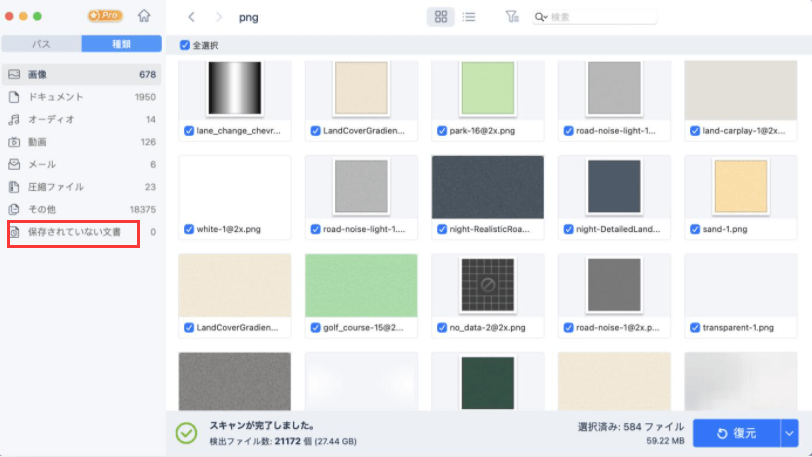
Task: Click the 59.22 MB size text
Action: [665, 441]
